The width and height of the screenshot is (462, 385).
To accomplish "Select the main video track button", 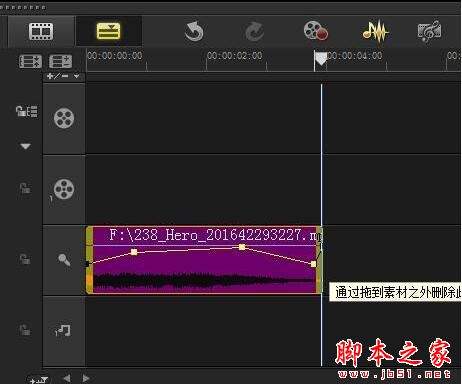I will (64, 118).
